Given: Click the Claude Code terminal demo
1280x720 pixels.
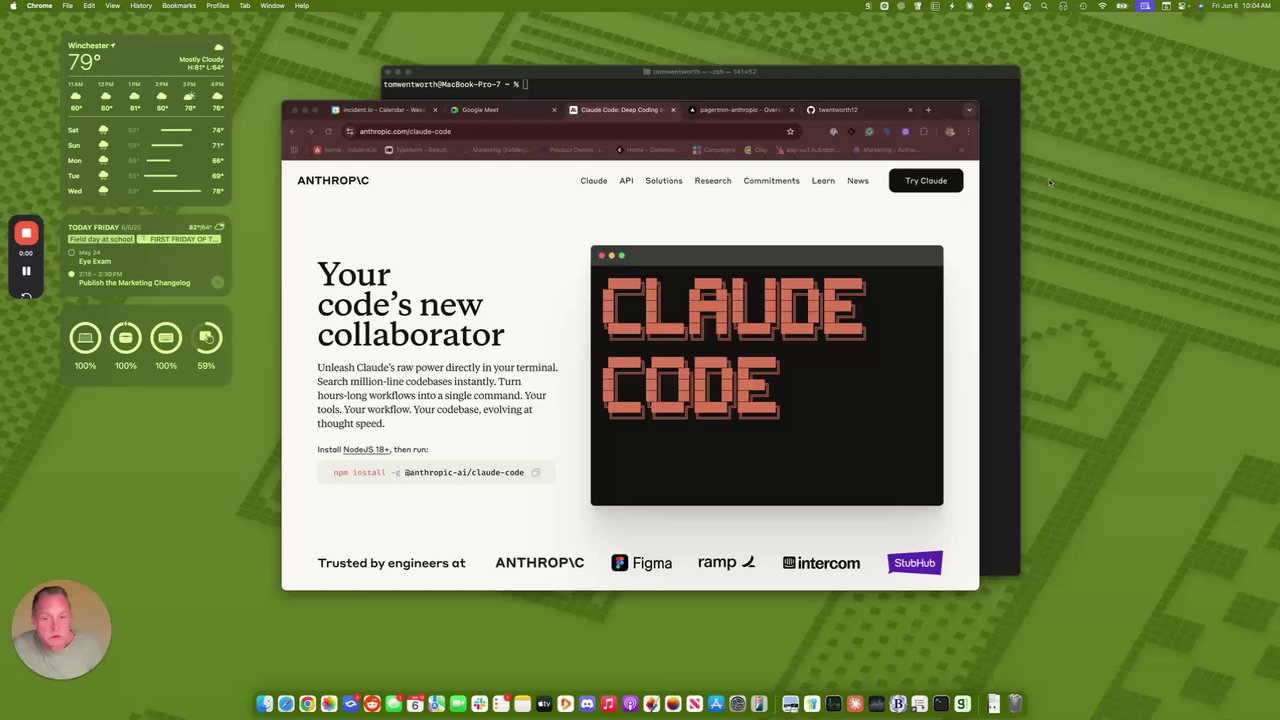Looking at the screenshot, I should pyautogui.click(x=767, y=375).
